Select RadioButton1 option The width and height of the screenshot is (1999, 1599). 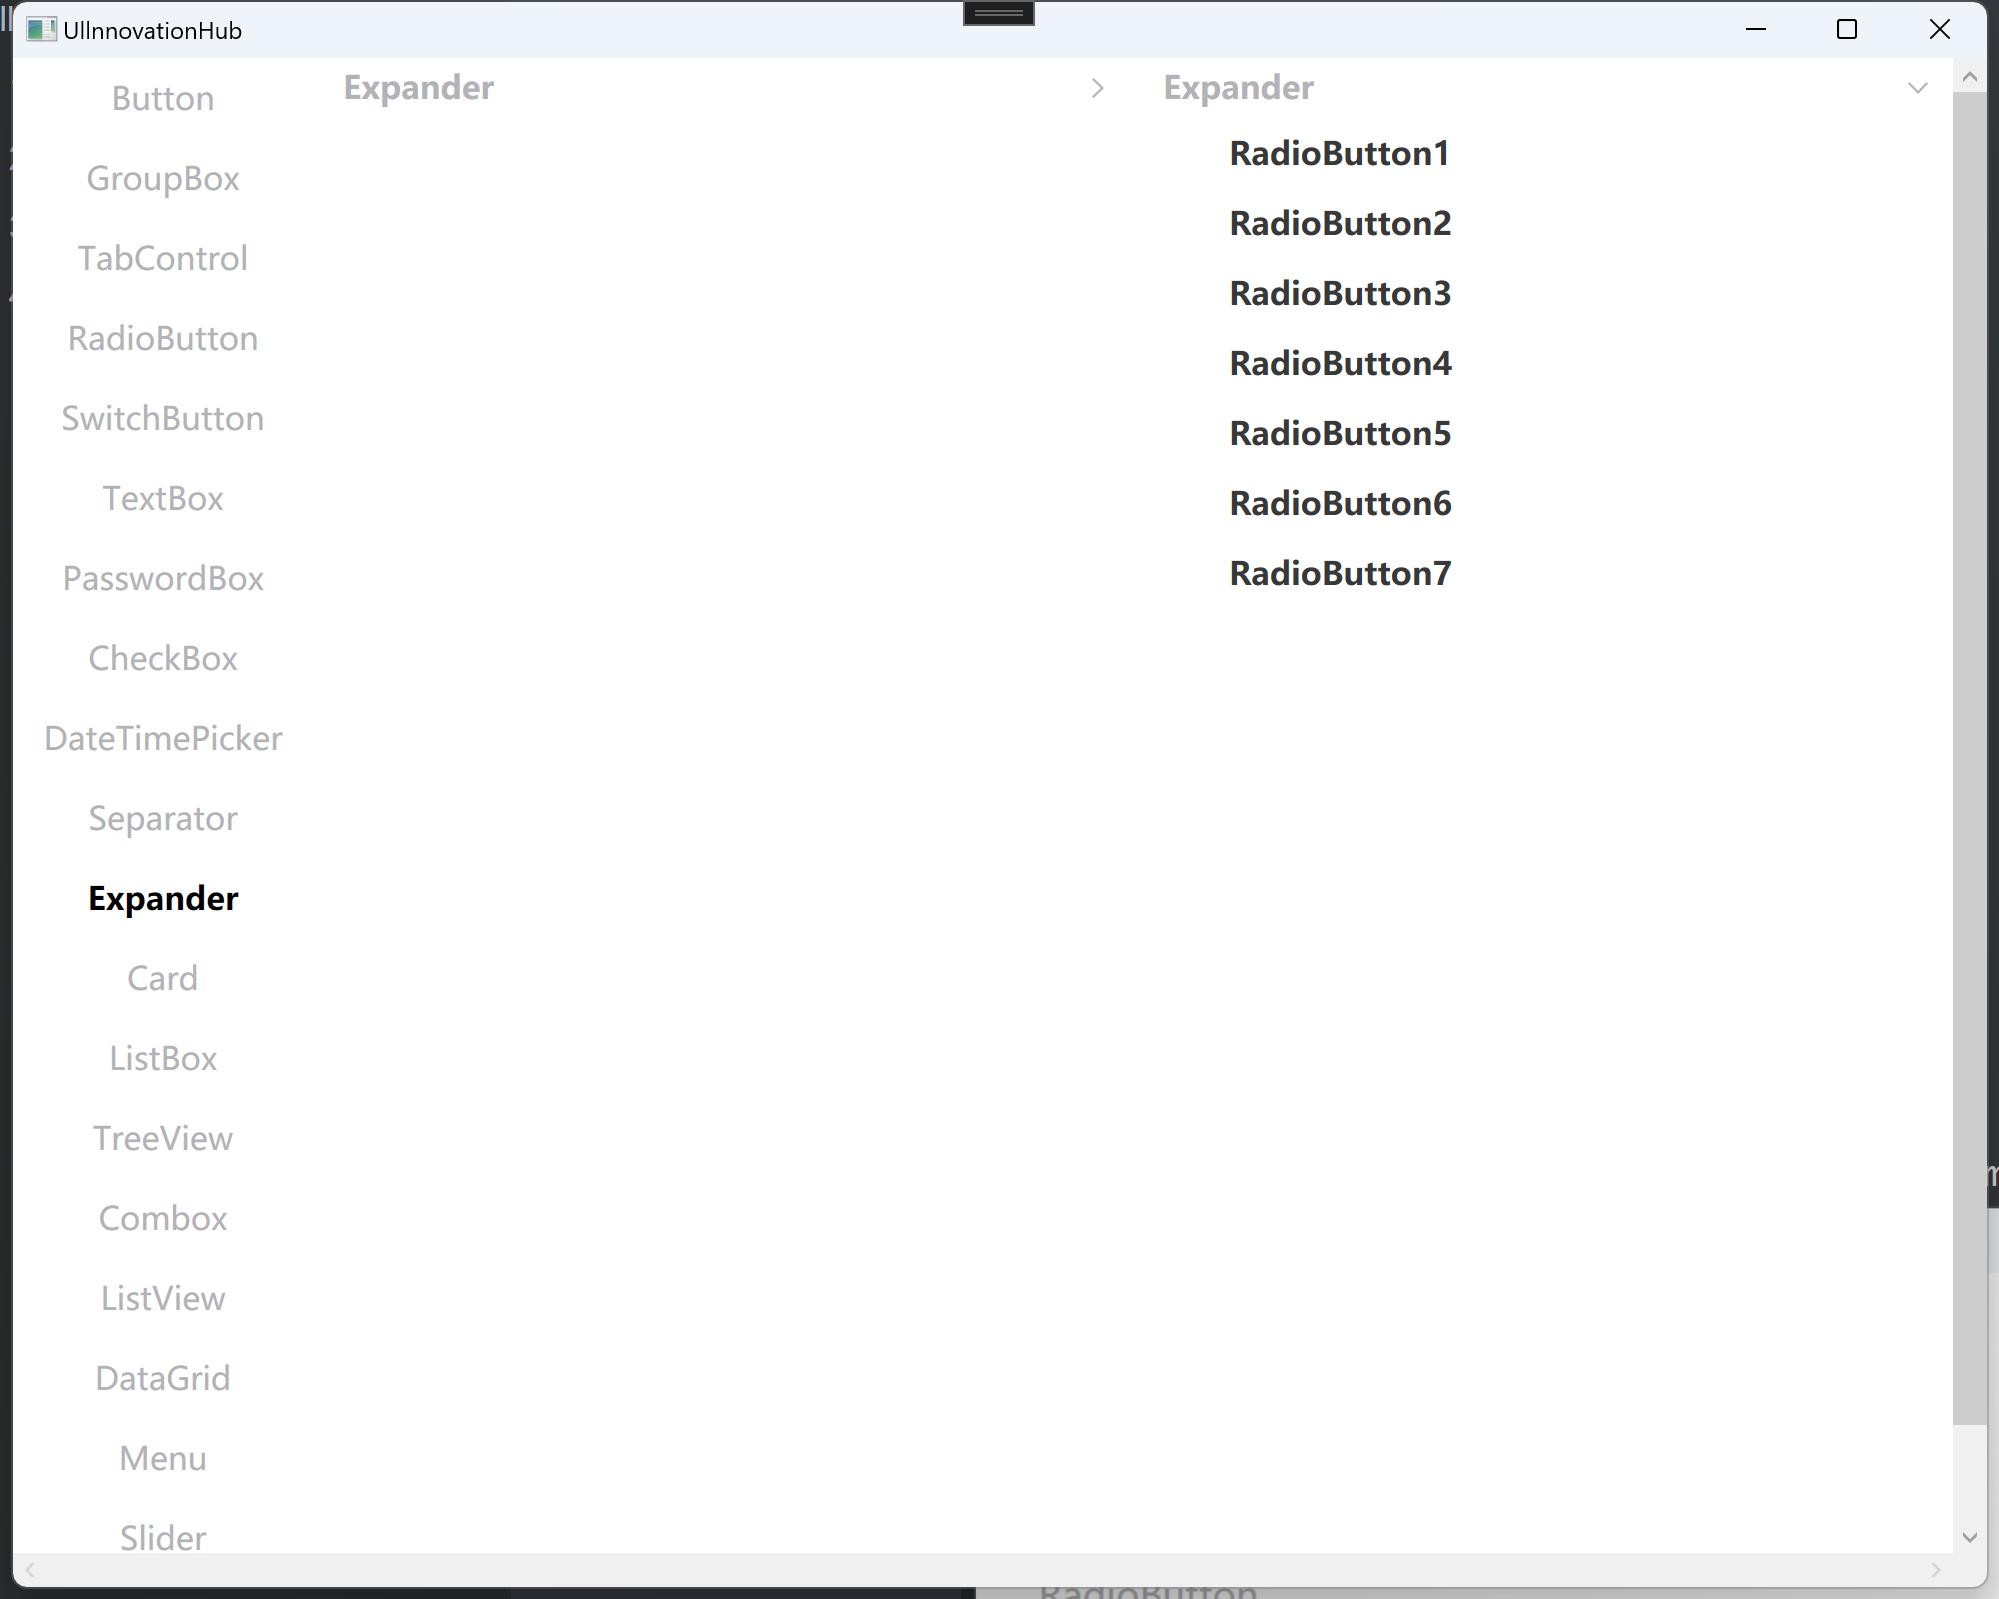click(1340, 153)
